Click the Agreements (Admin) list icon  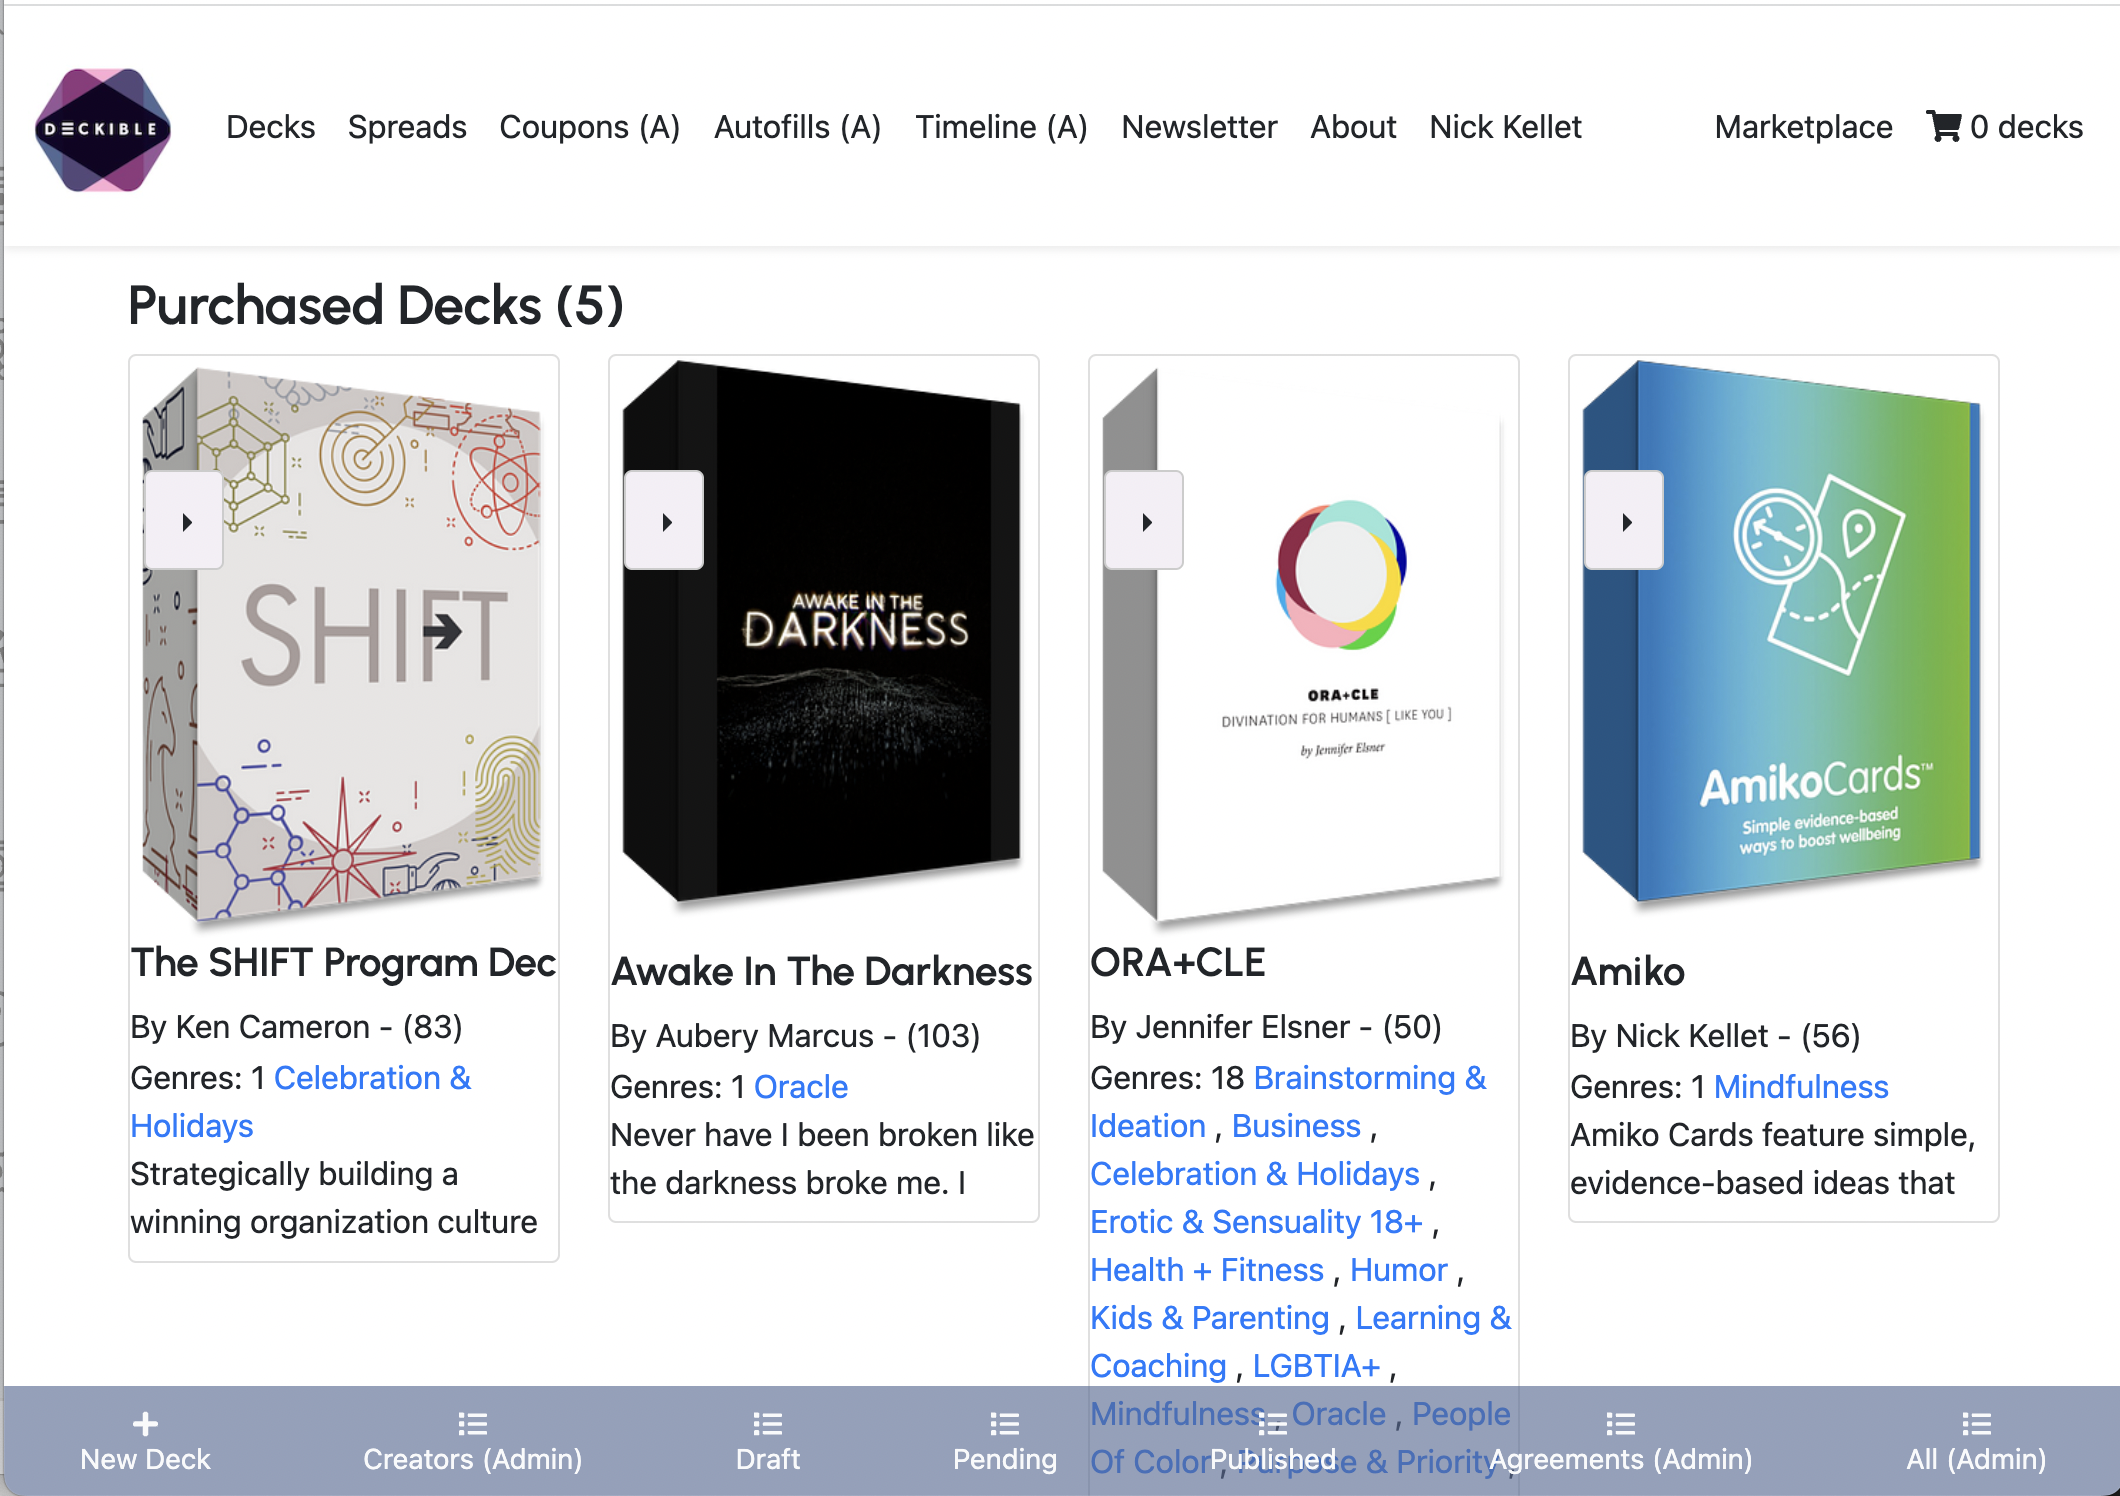click(x=1620, y=1423)
